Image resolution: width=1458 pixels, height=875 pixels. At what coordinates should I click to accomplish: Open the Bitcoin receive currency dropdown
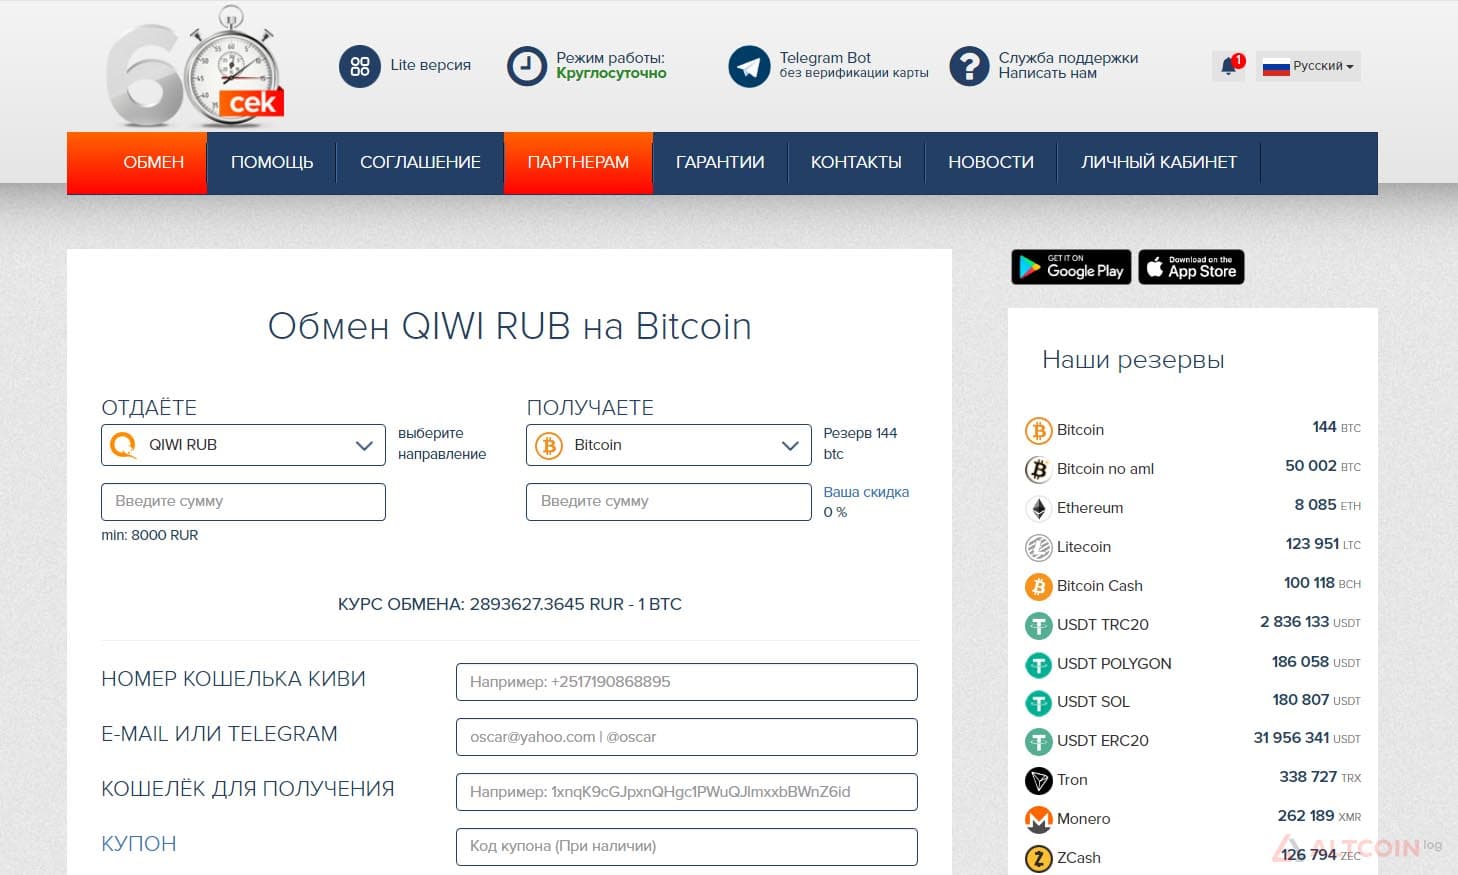coord(668,445)
